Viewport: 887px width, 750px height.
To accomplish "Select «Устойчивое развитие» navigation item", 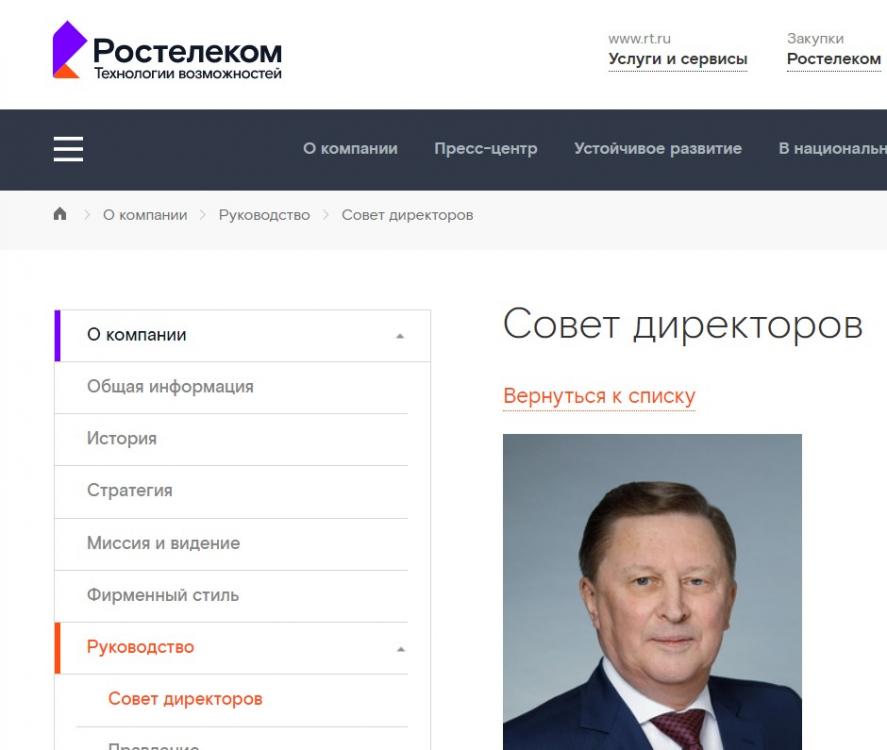I will click(657, 148).
